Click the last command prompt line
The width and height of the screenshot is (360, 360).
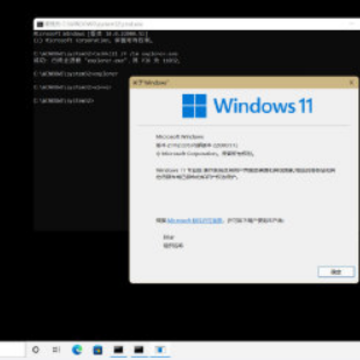[x=64, y=100]
